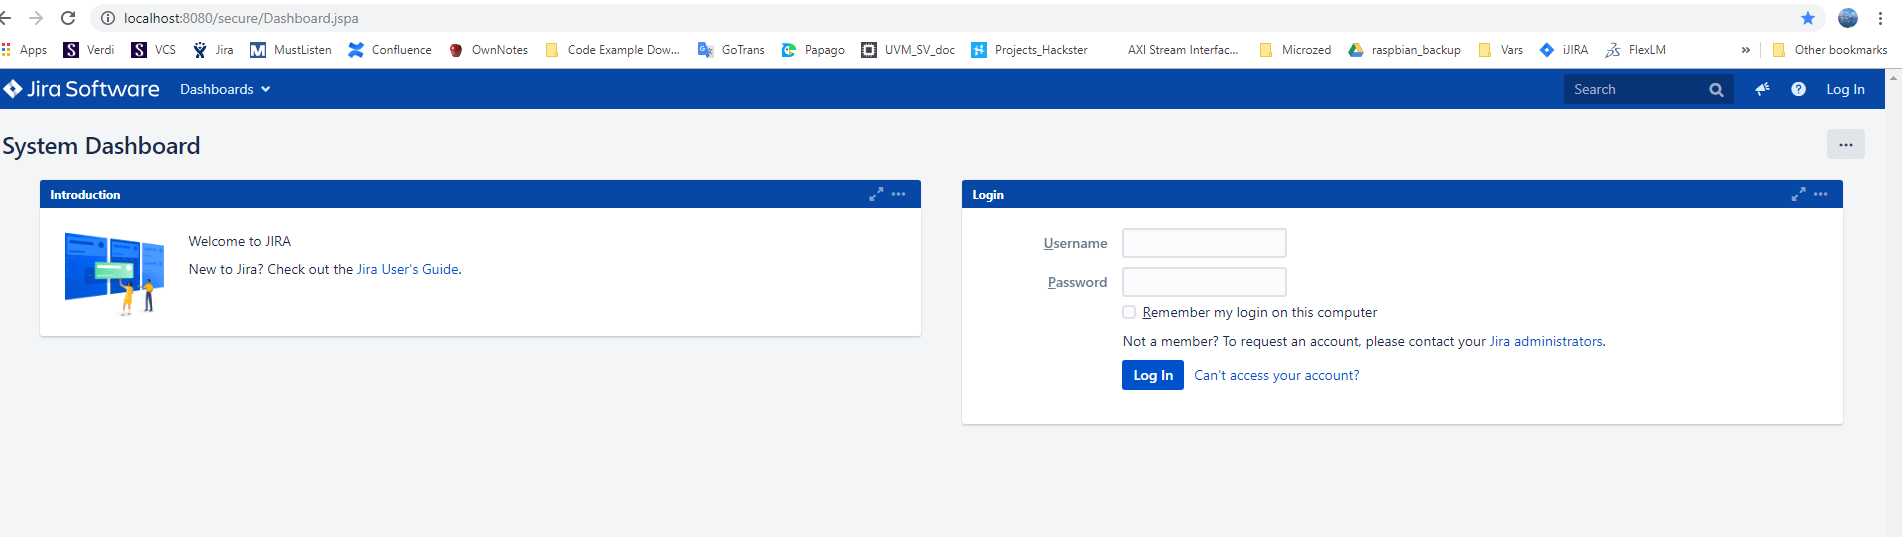Click the browser forward arrow

click(x=36, y=18)
